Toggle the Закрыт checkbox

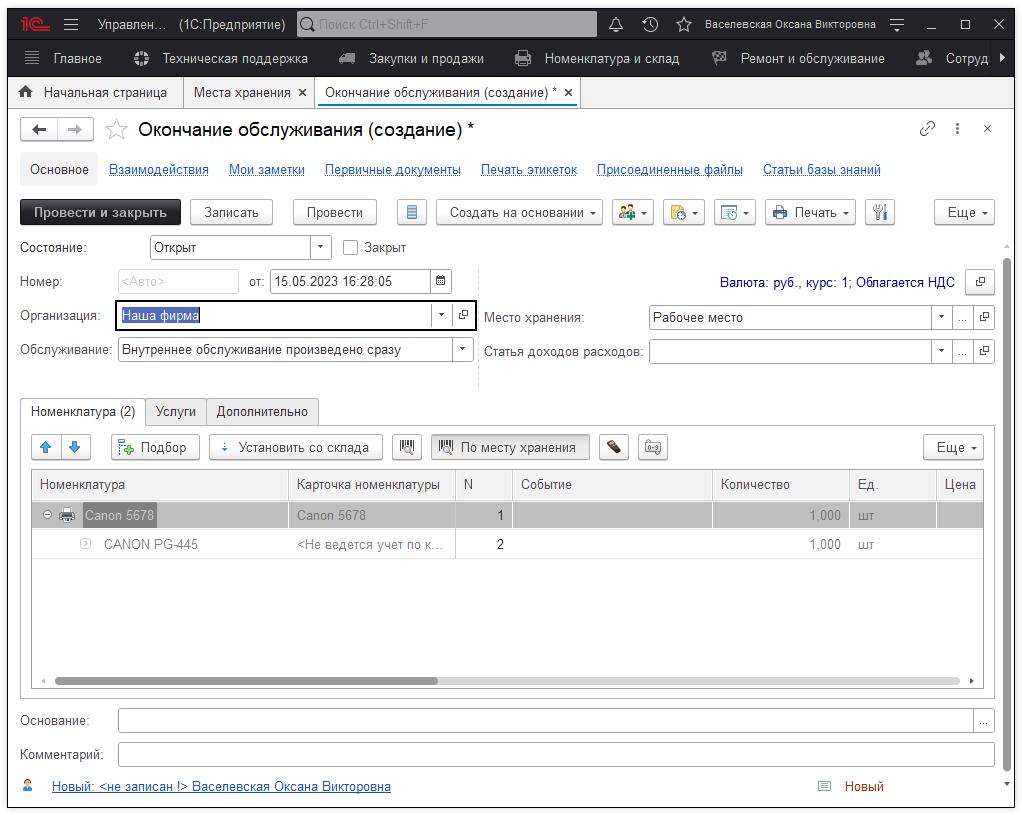[x=350, y=247]
